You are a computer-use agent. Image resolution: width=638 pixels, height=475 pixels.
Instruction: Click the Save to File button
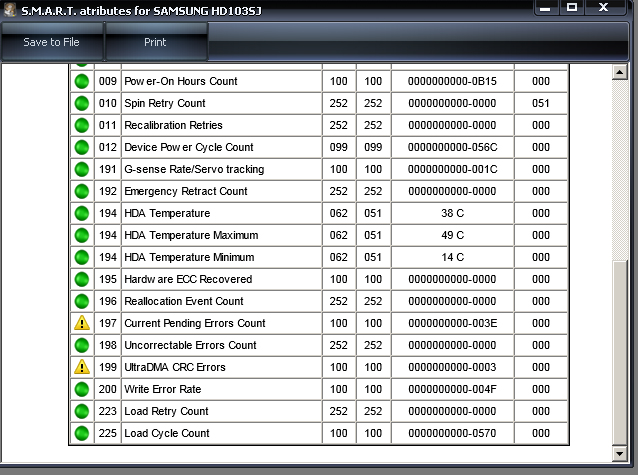[x=52, y=42]
